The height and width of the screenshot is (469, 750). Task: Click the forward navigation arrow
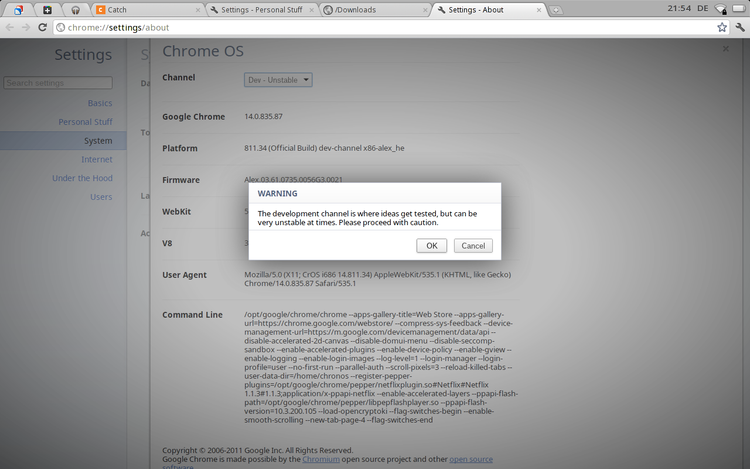point(26,27)
